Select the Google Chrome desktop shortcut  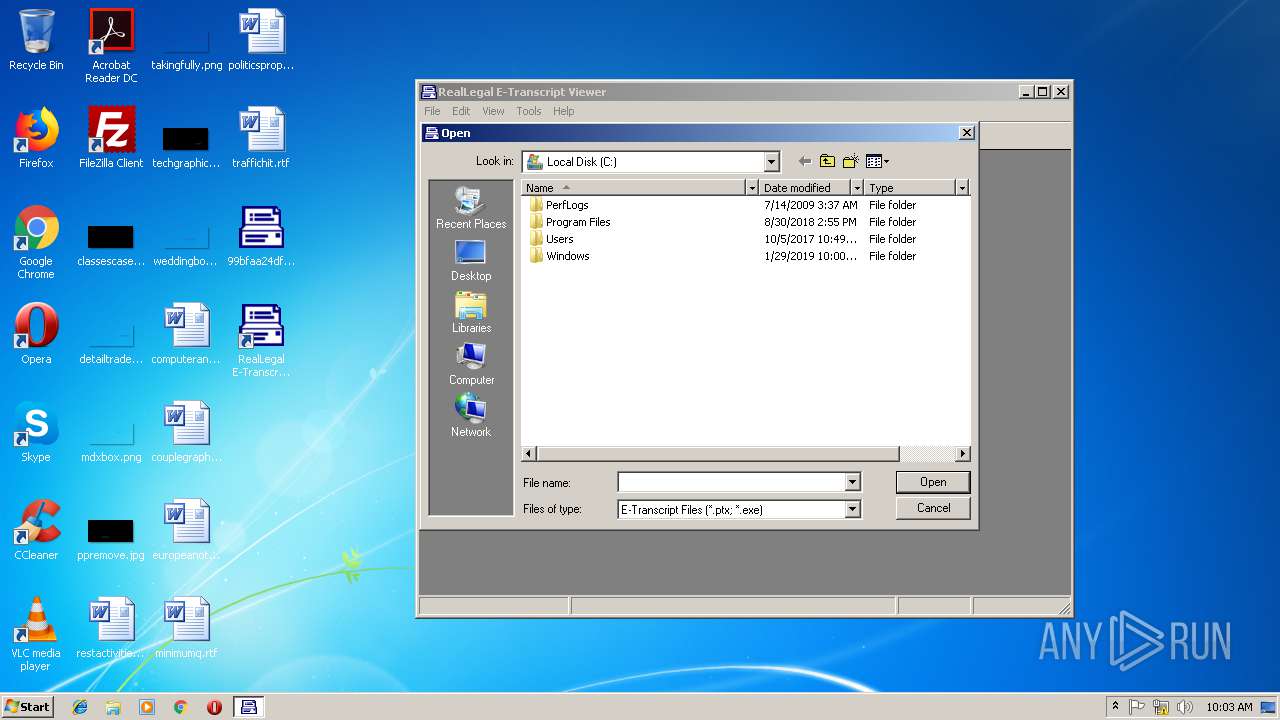pos(36,242)
